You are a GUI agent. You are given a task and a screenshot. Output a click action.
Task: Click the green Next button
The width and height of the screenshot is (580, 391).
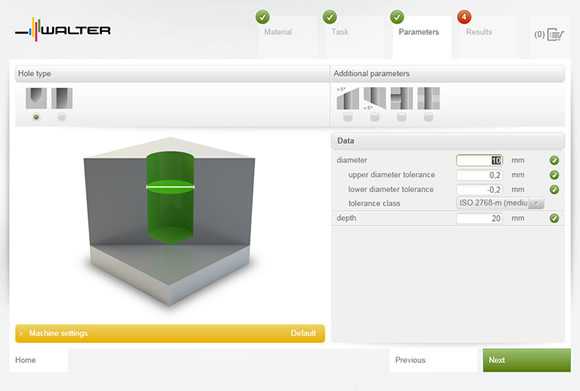click(x=527, y=360)
